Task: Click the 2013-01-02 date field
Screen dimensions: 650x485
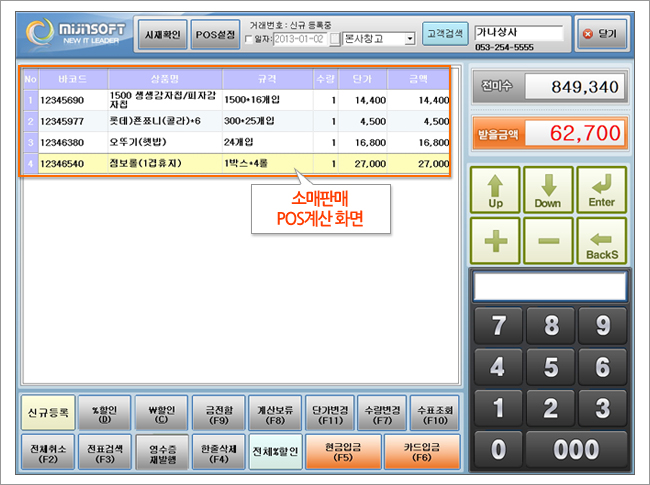Action: tap(300, 39)
